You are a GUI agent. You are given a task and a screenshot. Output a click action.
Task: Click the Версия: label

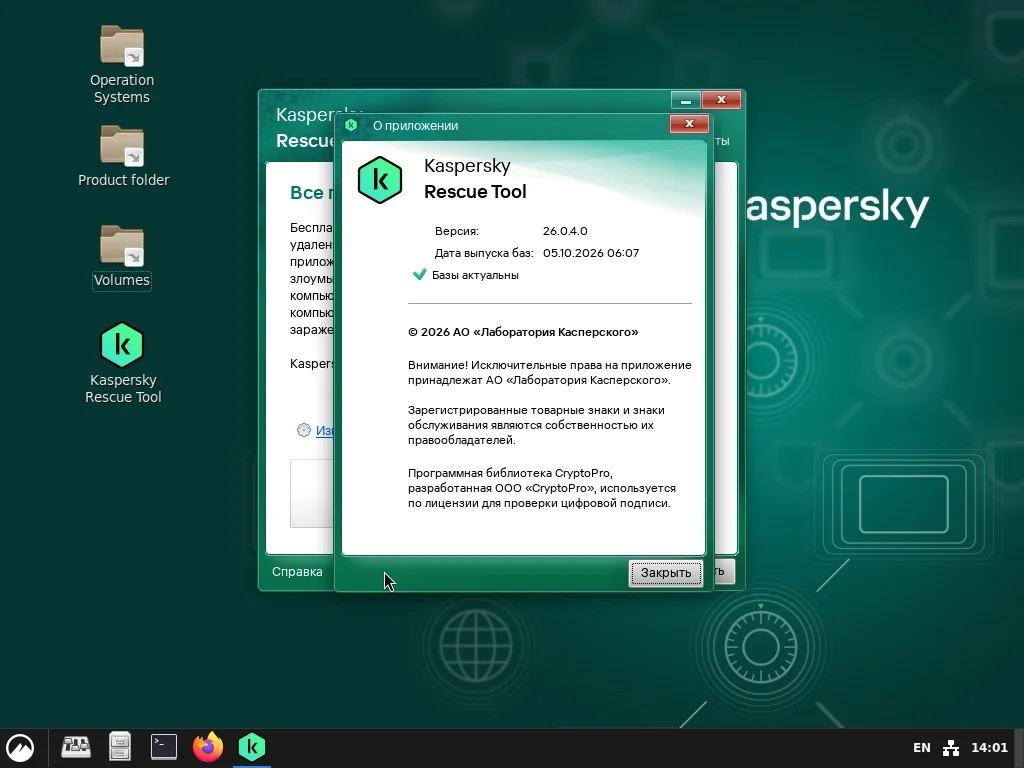456,231
